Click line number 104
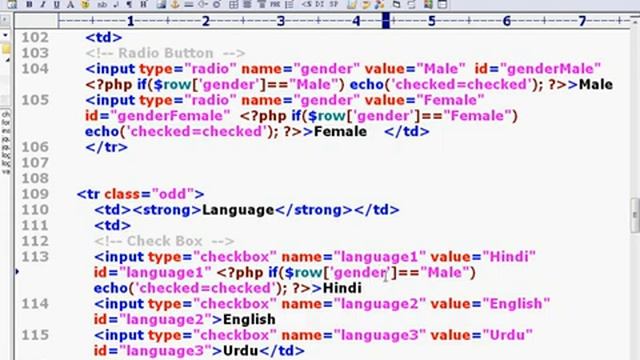 (x=35, y=69)
